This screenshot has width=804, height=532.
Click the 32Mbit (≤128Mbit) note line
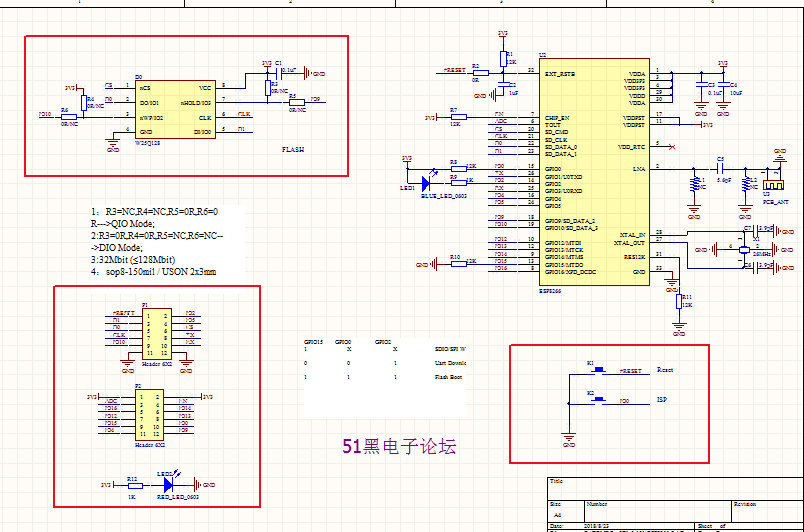[133, 260]
